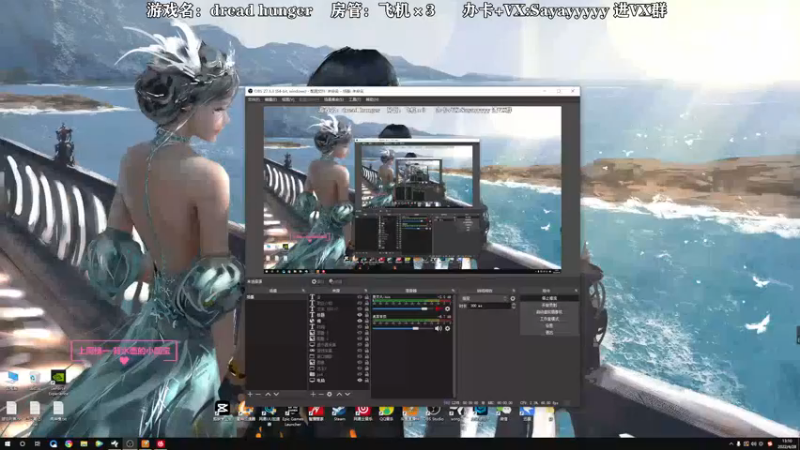The image size is (800, 450).
Task: Open the scene transition type dropdown
Action: pos(484,298)
